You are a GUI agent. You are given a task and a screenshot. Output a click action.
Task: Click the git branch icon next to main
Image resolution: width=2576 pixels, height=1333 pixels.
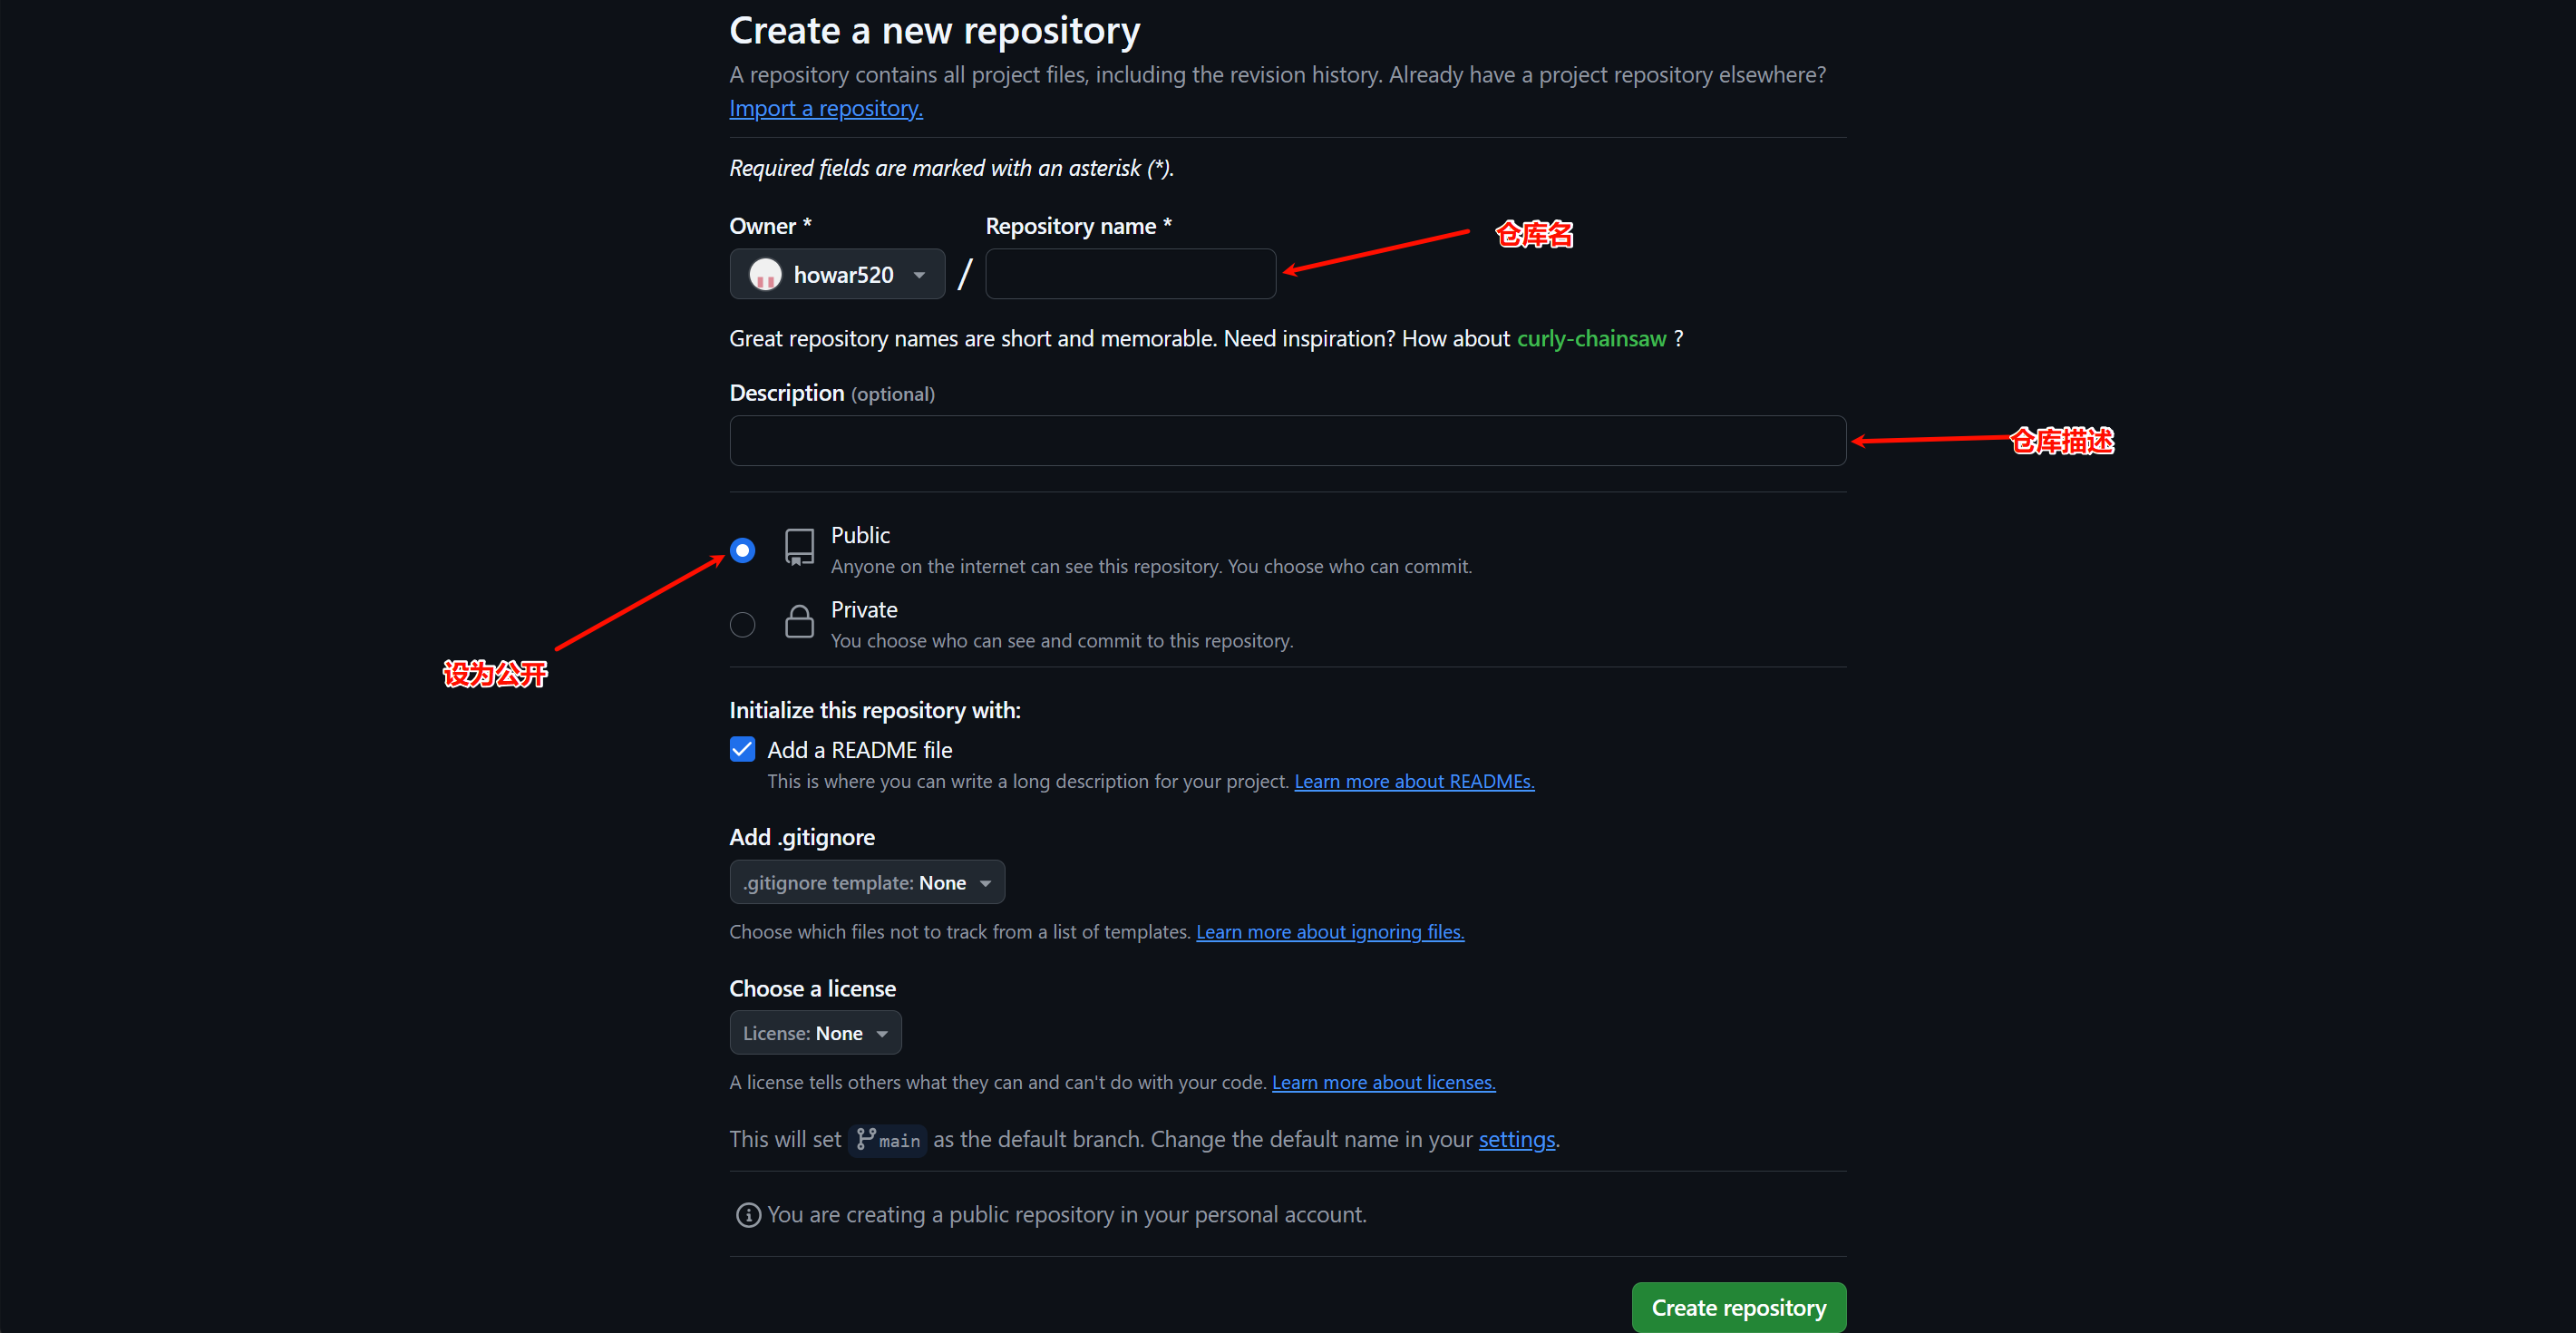(866, 1139)
